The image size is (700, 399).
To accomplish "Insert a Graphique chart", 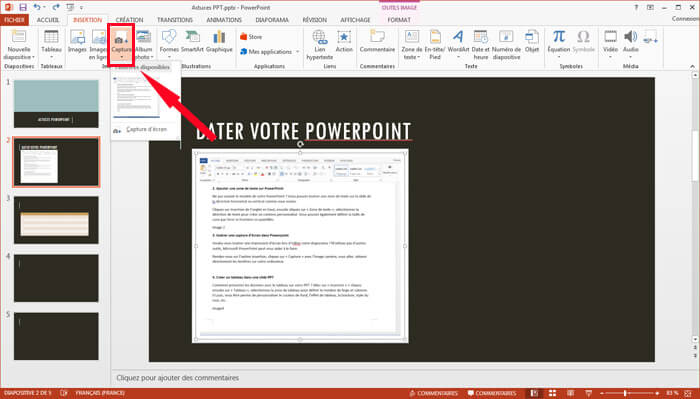I will (219, 42).
